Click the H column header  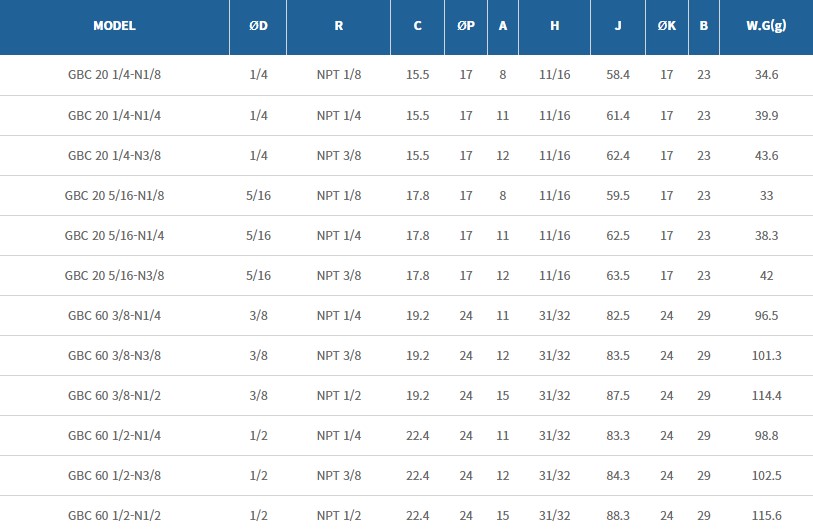pos(554,26)
